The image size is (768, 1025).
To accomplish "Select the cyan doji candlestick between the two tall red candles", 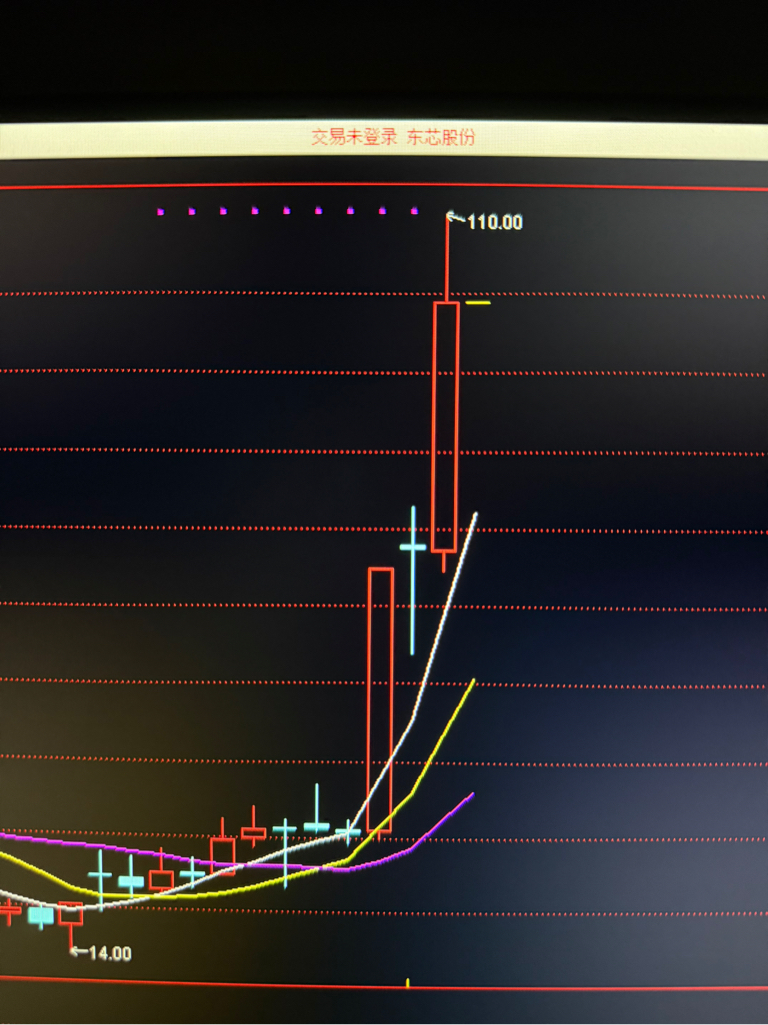I will [412, 580].
